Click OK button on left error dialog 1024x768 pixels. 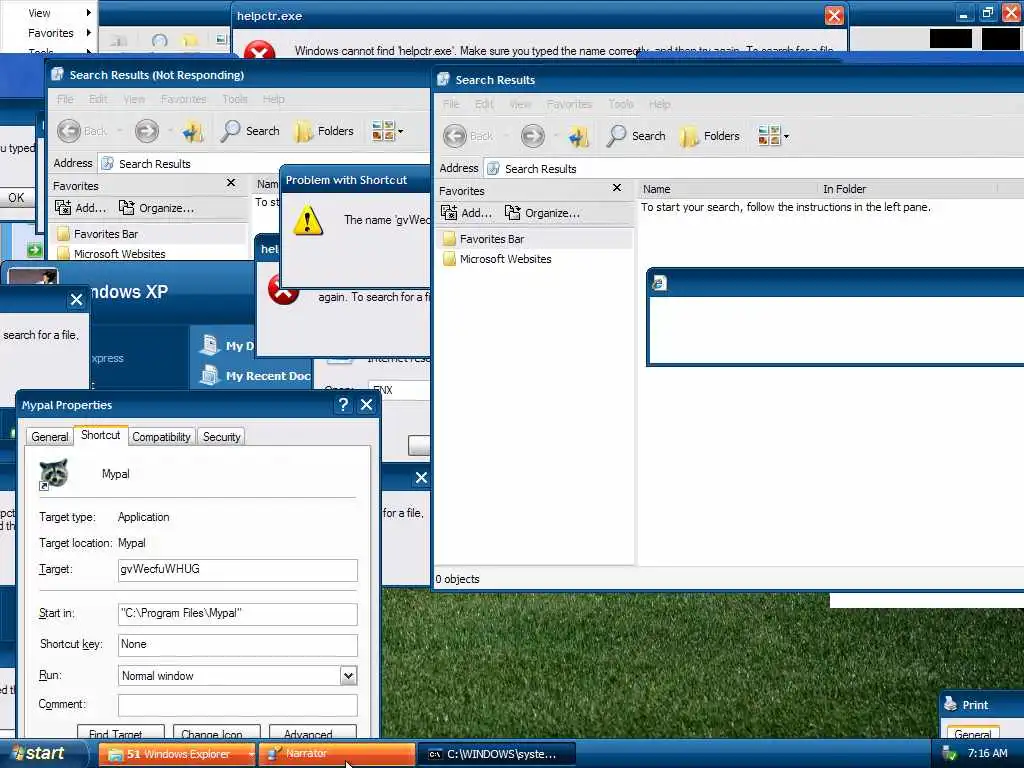(x=16, y=198)
